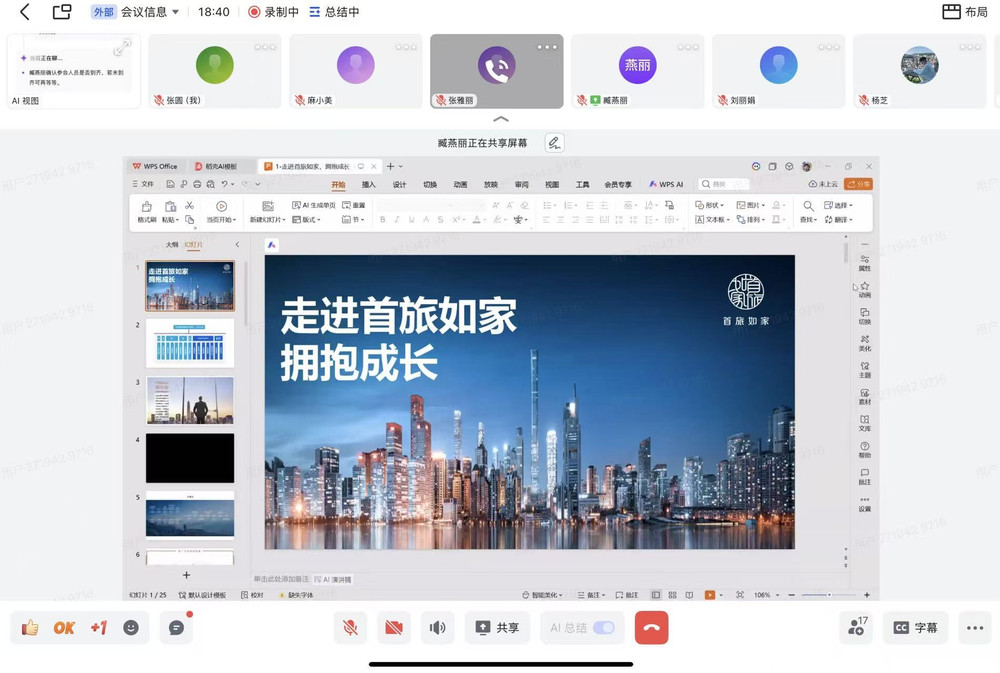Viewport: 1000px width, 673px height.
Task: Unmute the microphone
Action: (x=350, y=628)
